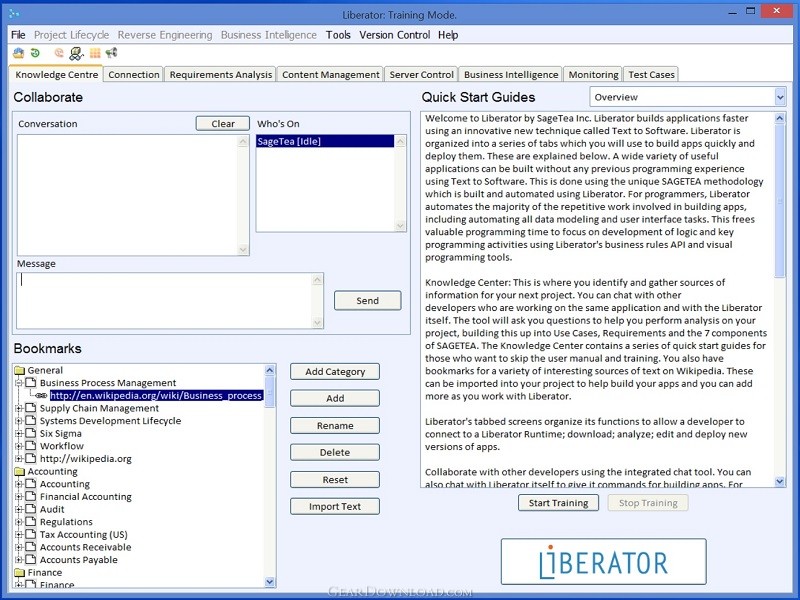Send the chat message
This screenshot has height=600, width=800.
367,301
